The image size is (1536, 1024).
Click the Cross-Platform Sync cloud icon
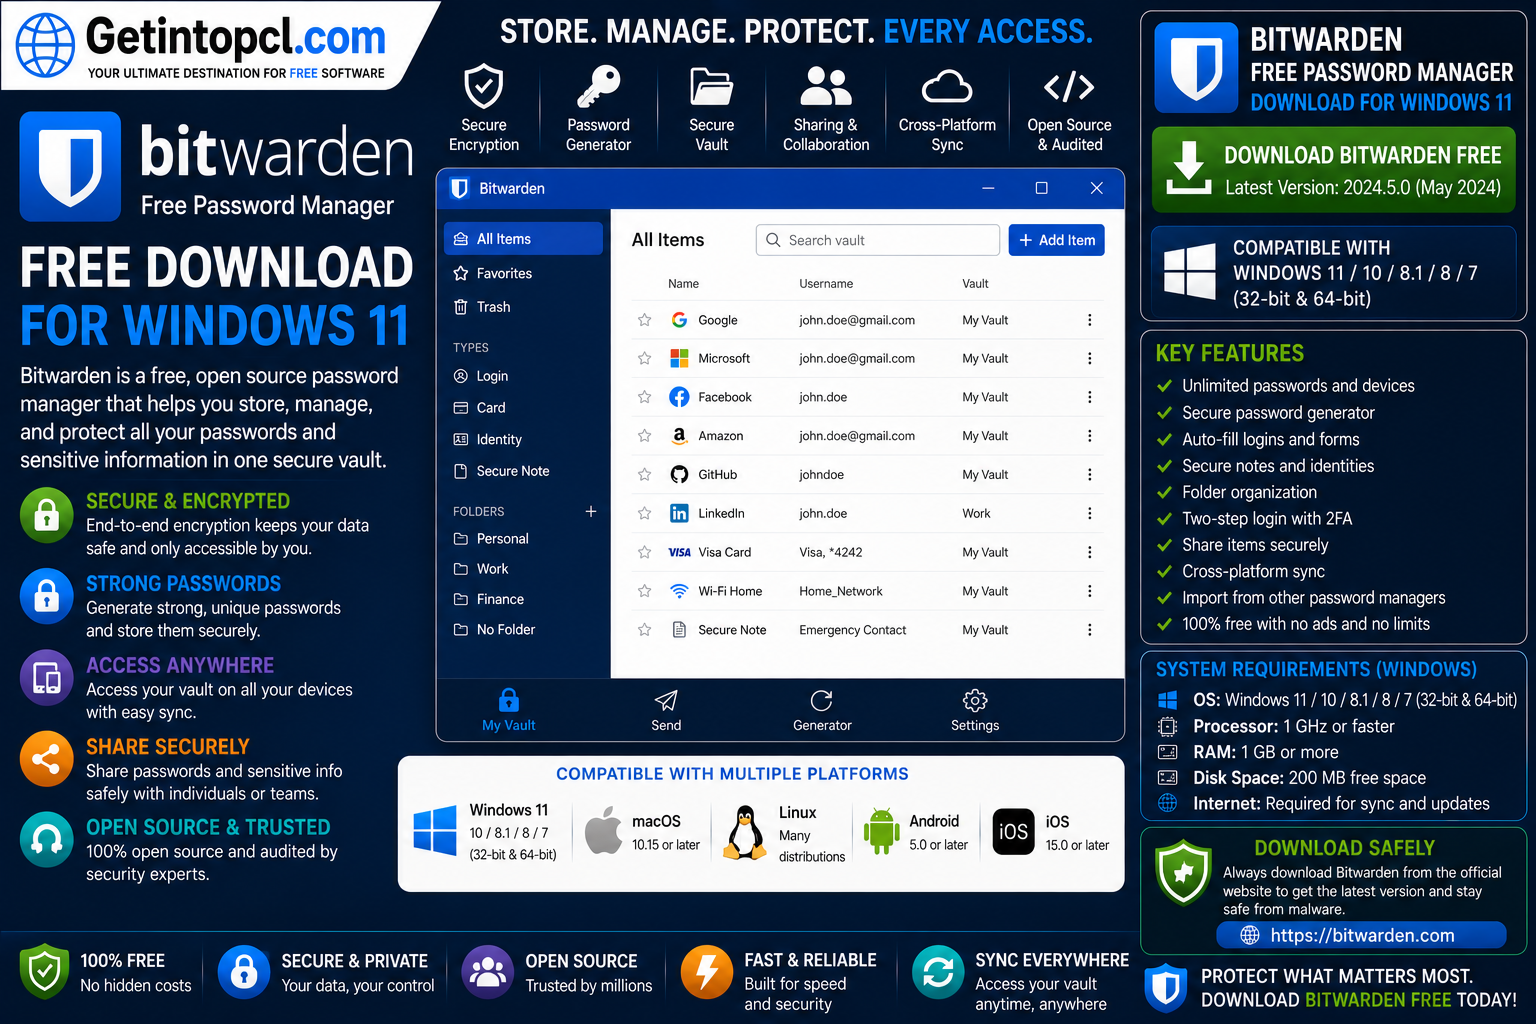point(947,87)
